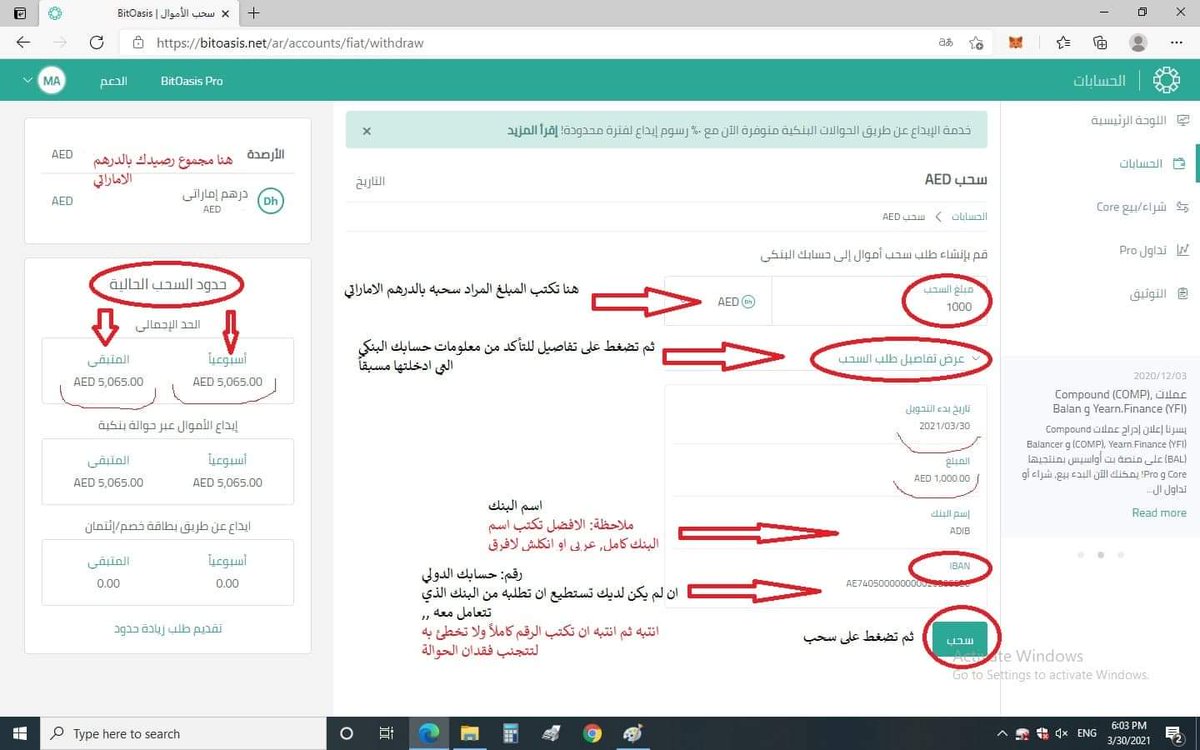The height and width of the screenshot is (750, 1200).
Task: Click the browser address bar URL
Action: [290, 43]
